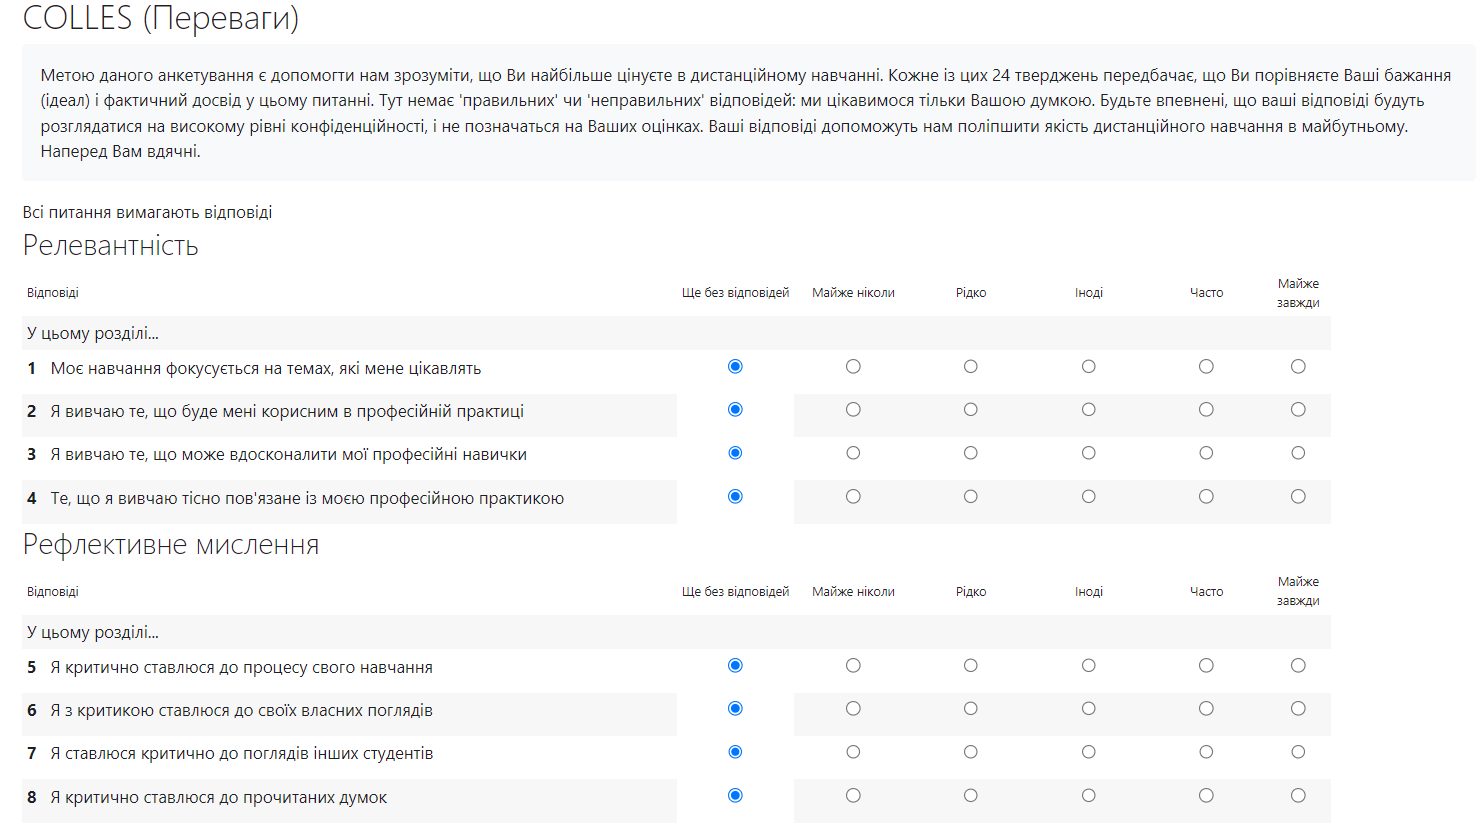Check 'Іноді' for question 7
The image size is (1482, 824).
(1089, 752)
